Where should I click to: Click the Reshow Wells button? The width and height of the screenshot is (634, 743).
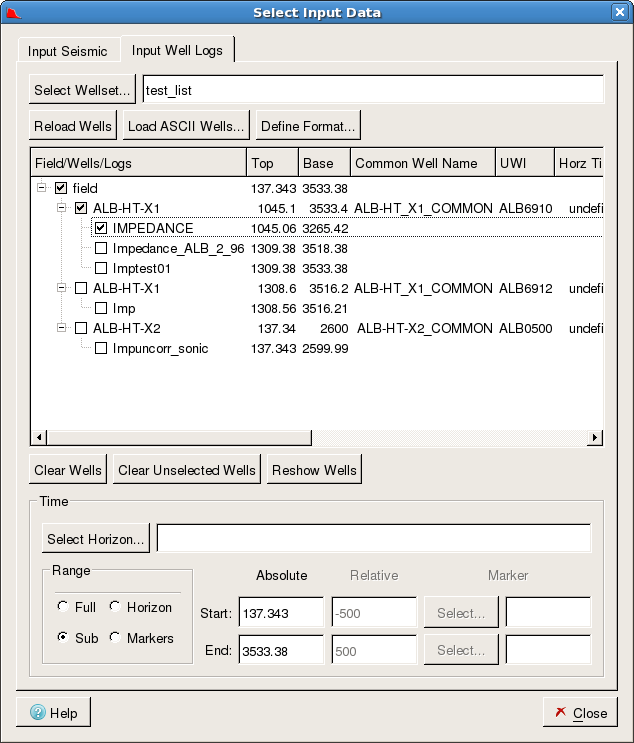click(314, 470)
